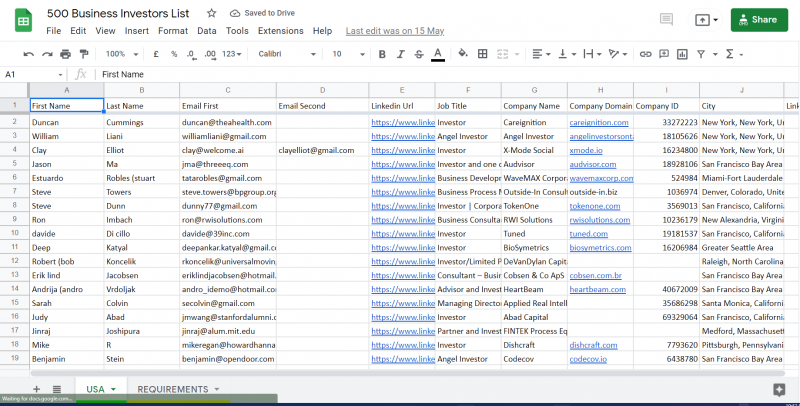Open the Calibri font dropdown
Image resolution: width=800 pixels, height=406 pixels.
point(287,54)
